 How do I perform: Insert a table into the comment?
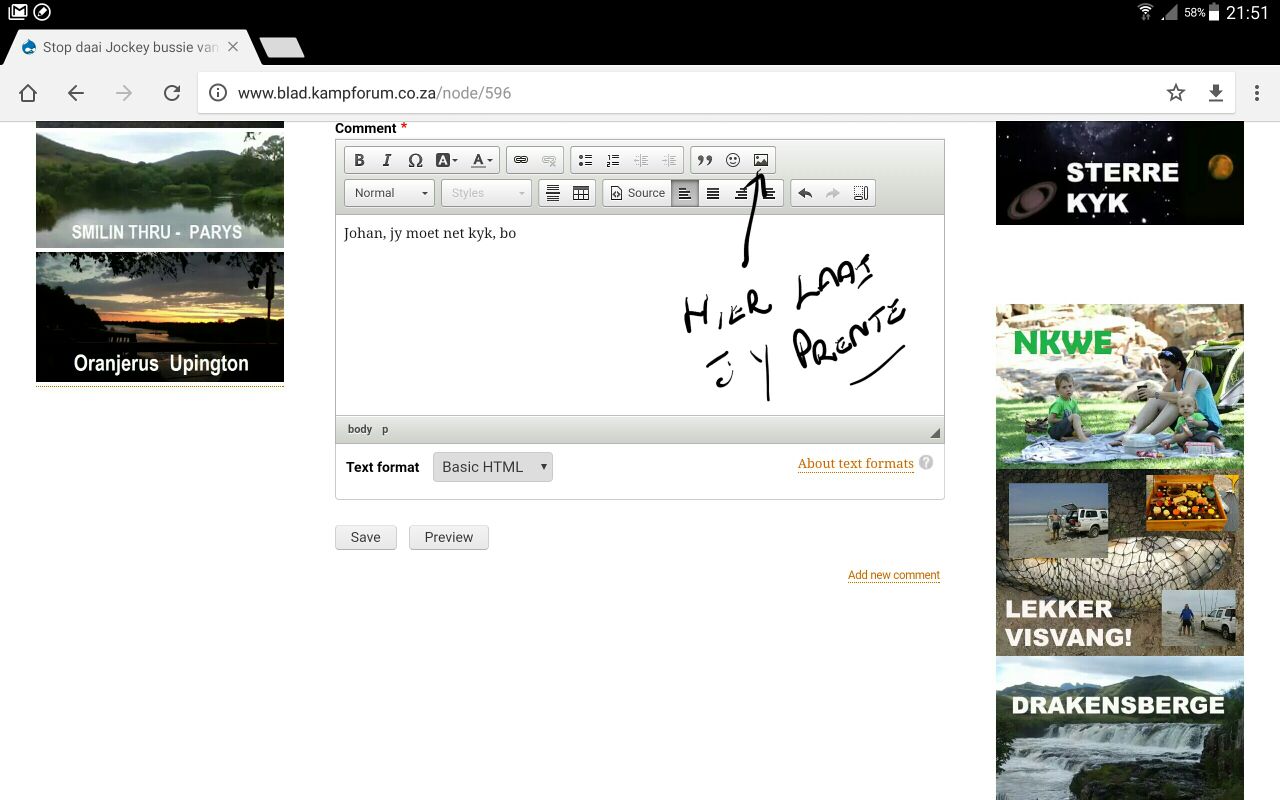[x=581, y=193]
